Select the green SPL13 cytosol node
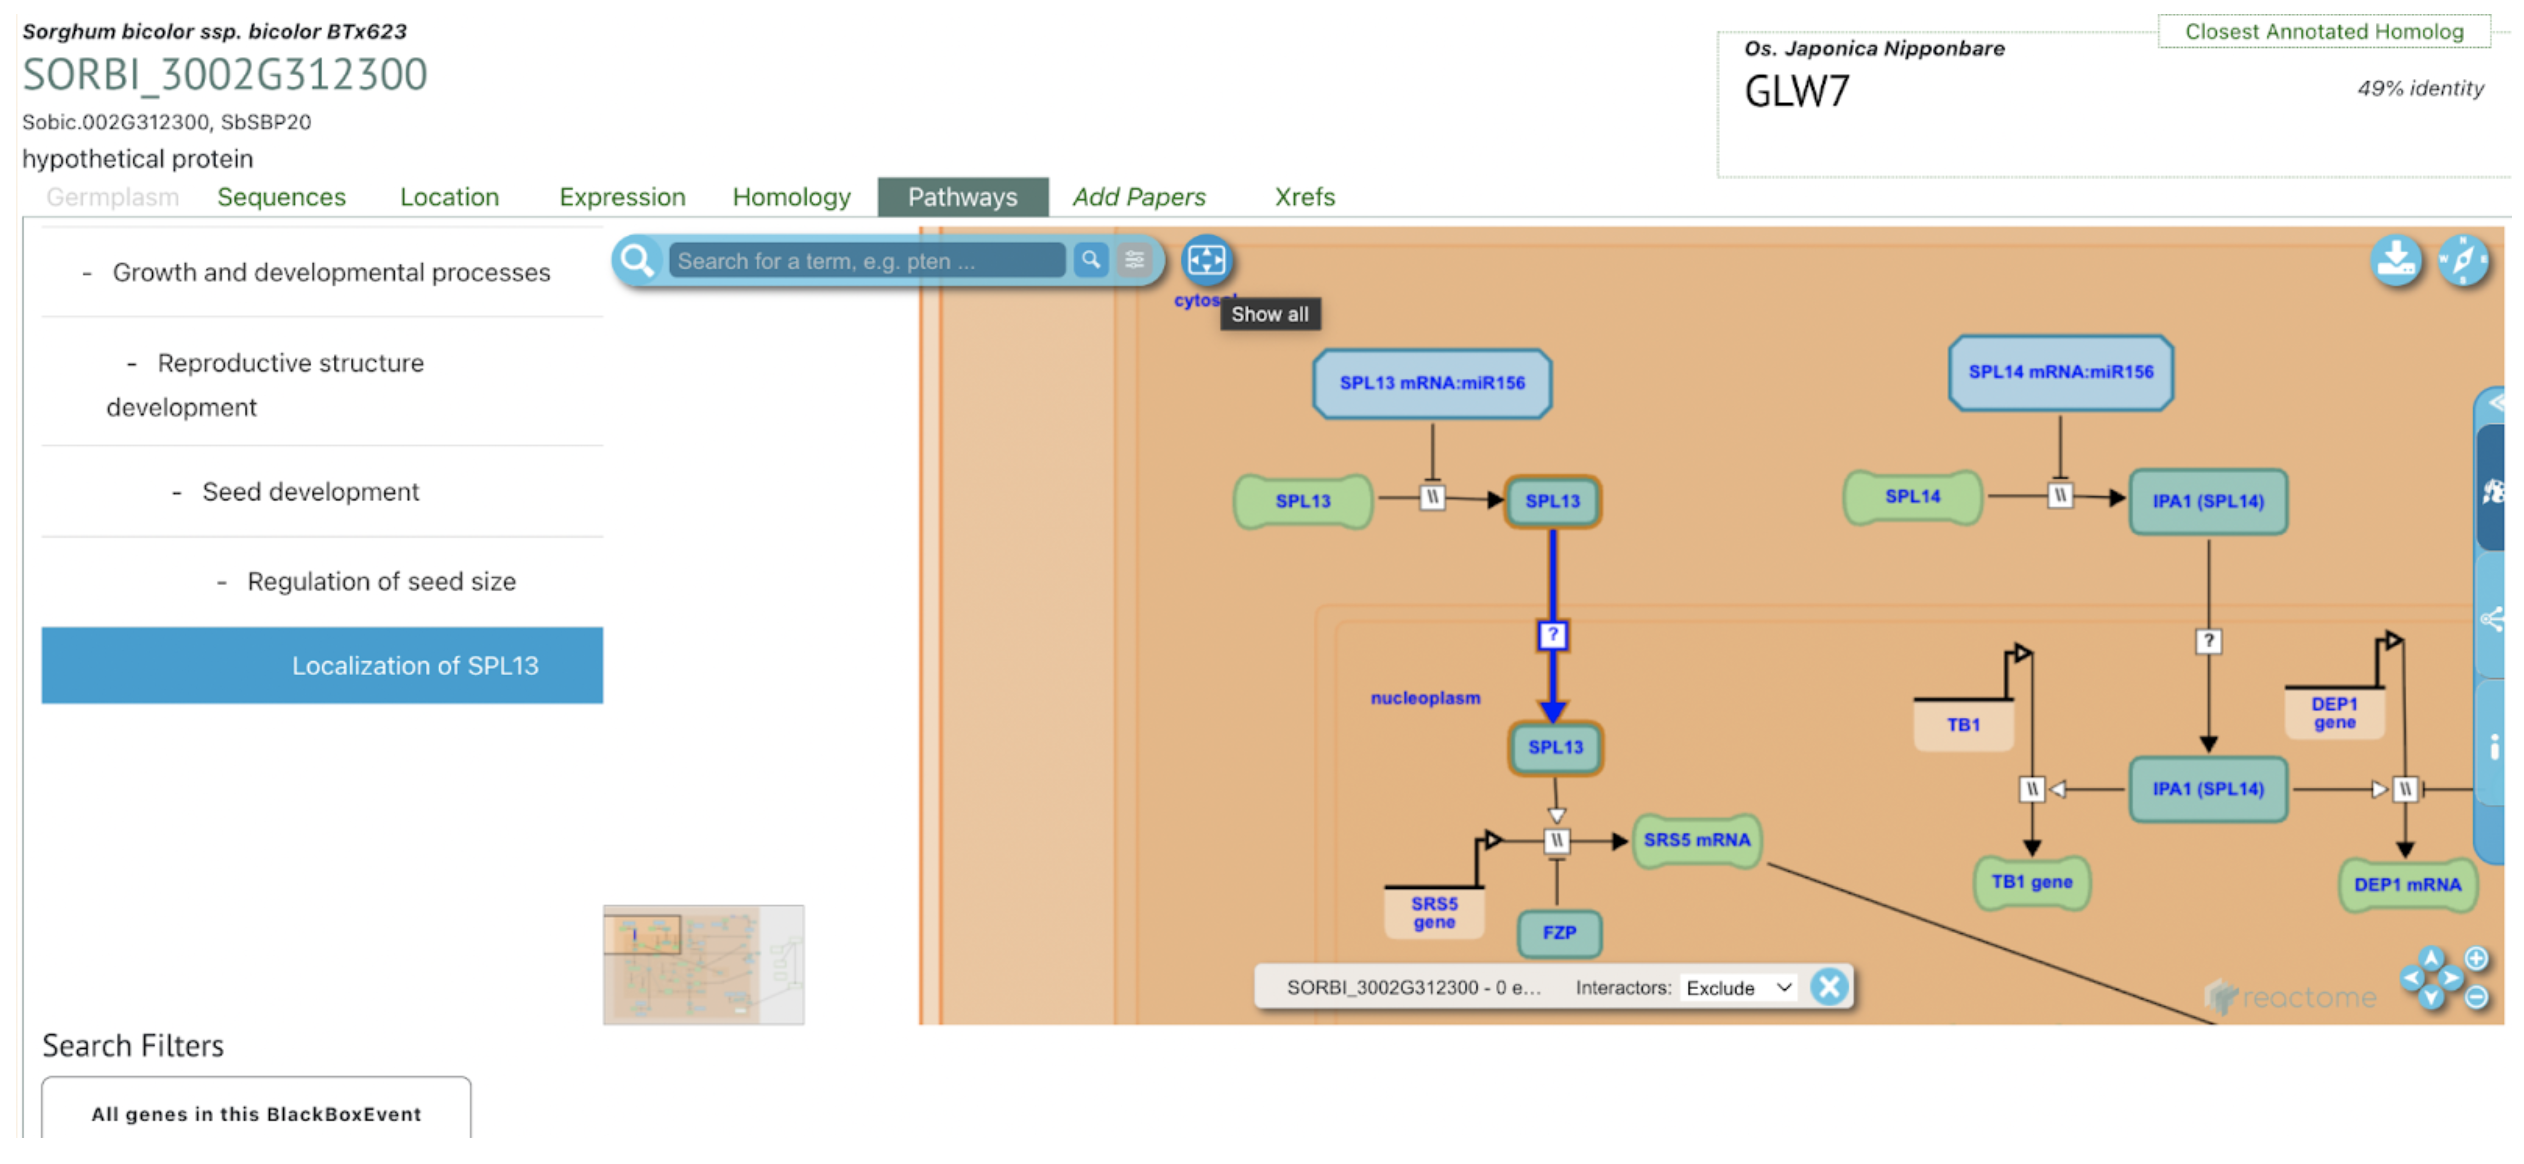Viewport: 2524px width, 1164px height. pos(1303,501)
